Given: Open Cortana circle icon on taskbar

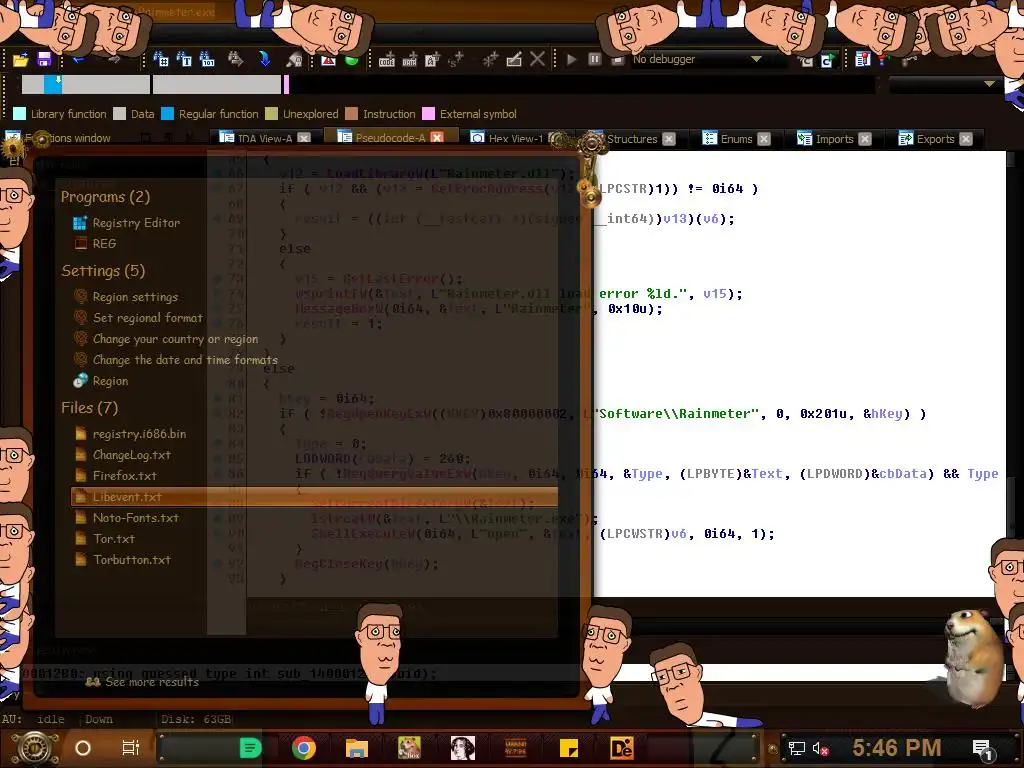Looking at the screenshot, I should [82, 748].
